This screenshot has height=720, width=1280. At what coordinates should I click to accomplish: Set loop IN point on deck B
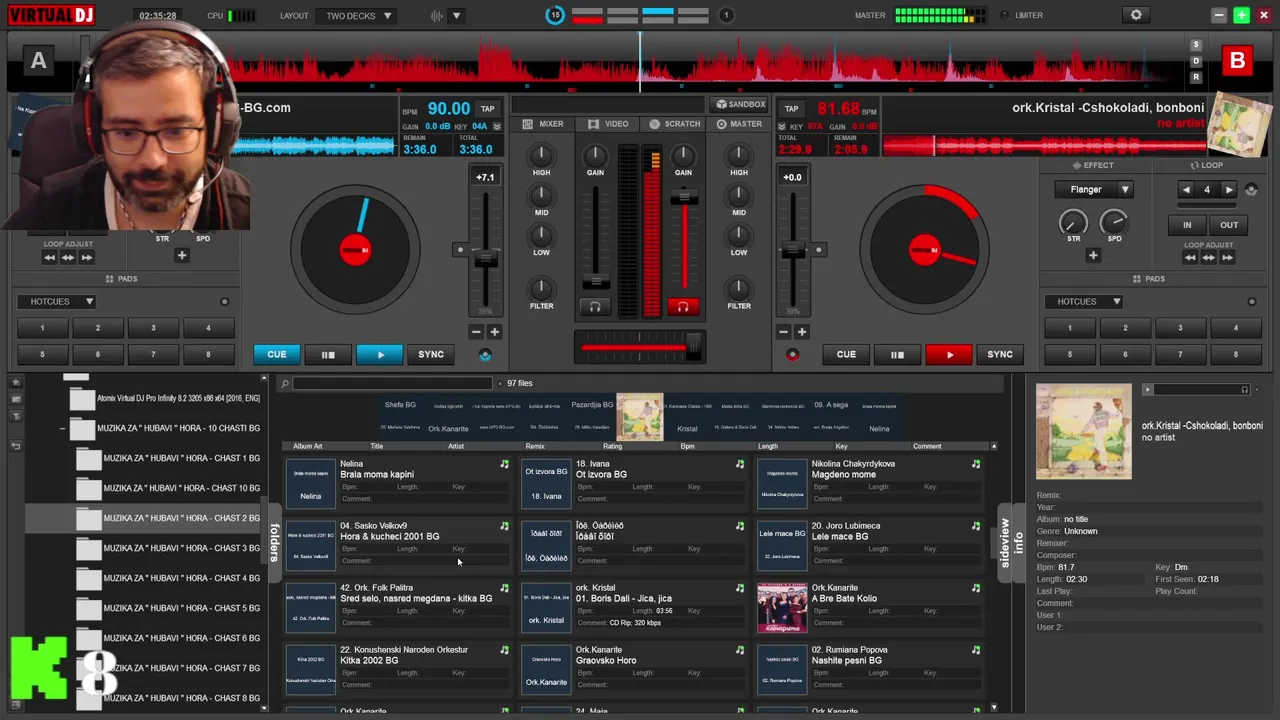tap(1187, 225)
